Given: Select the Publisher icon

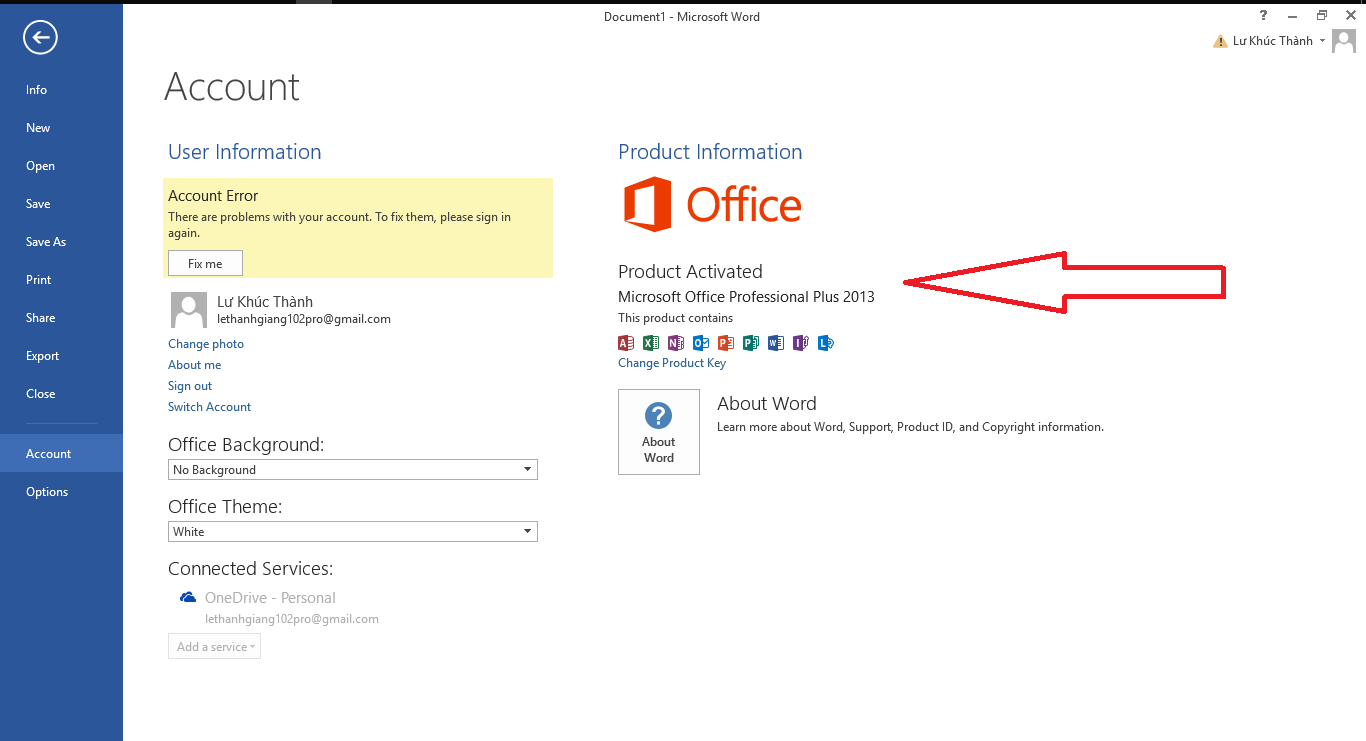Looking at the screenshot, I should click(751, 343).
